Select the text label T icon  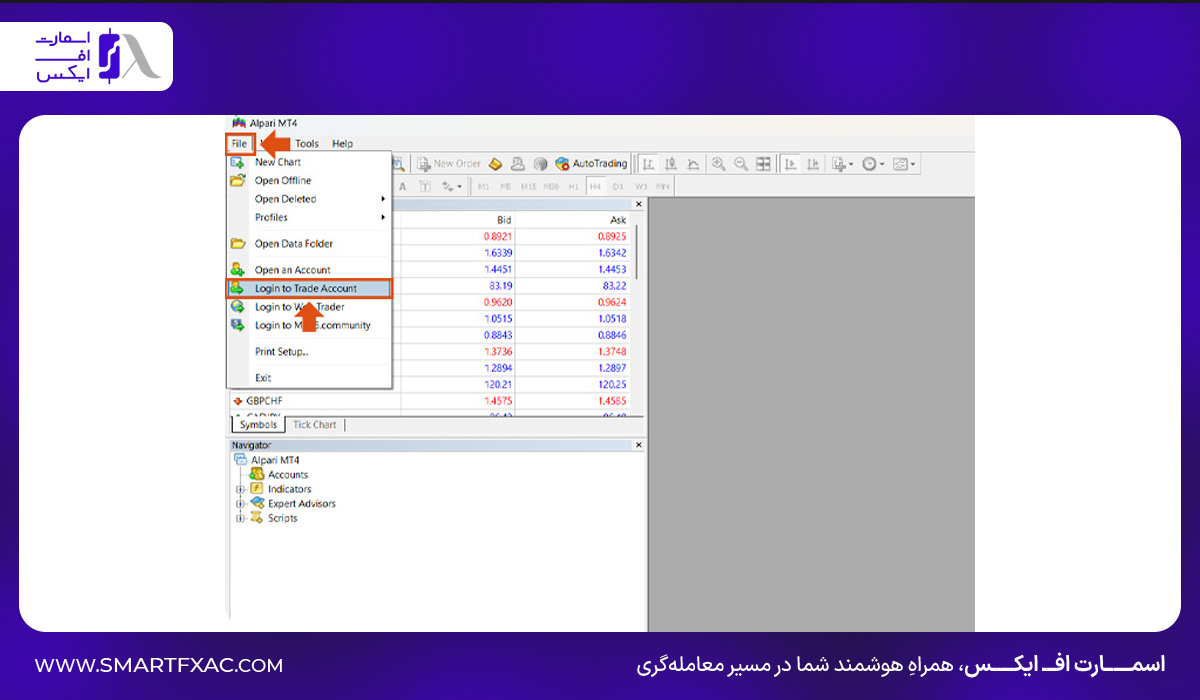pyautogui.click(x=425, y=187)
